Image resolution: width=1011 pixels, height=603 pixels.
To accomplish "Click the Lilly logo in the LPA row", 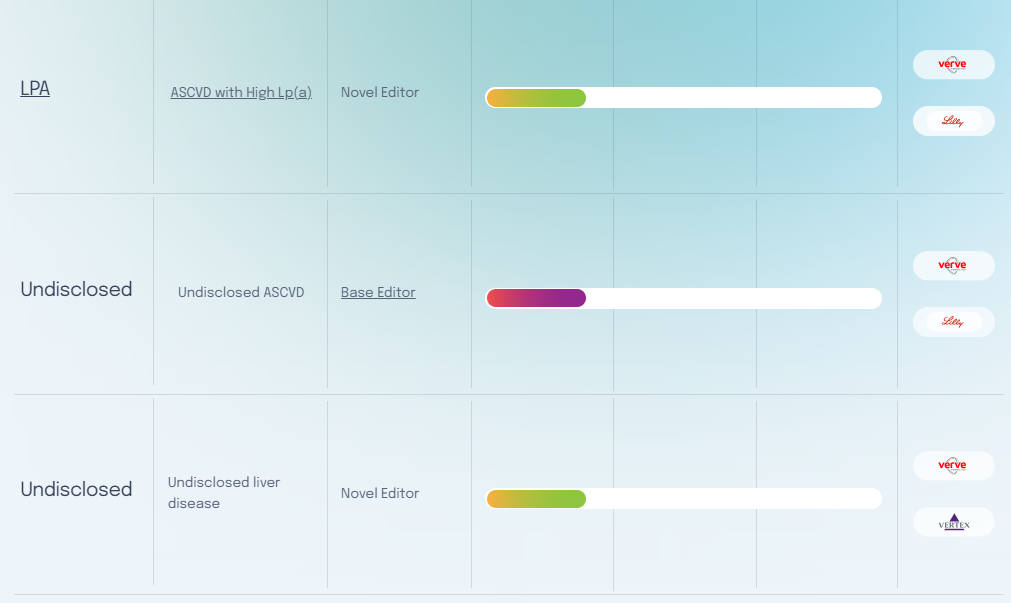I will point(953,121).
